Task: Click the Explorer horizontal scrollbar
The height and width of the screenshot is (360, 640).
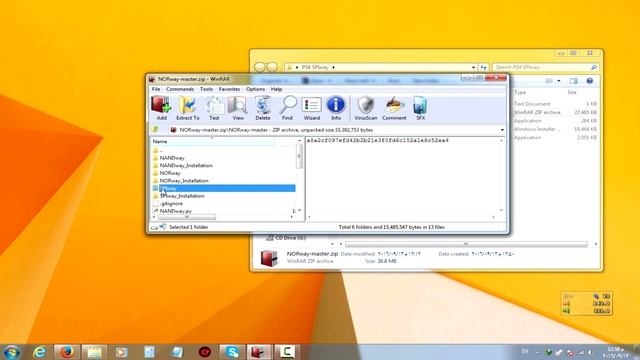Action: [x=466, y=244]
